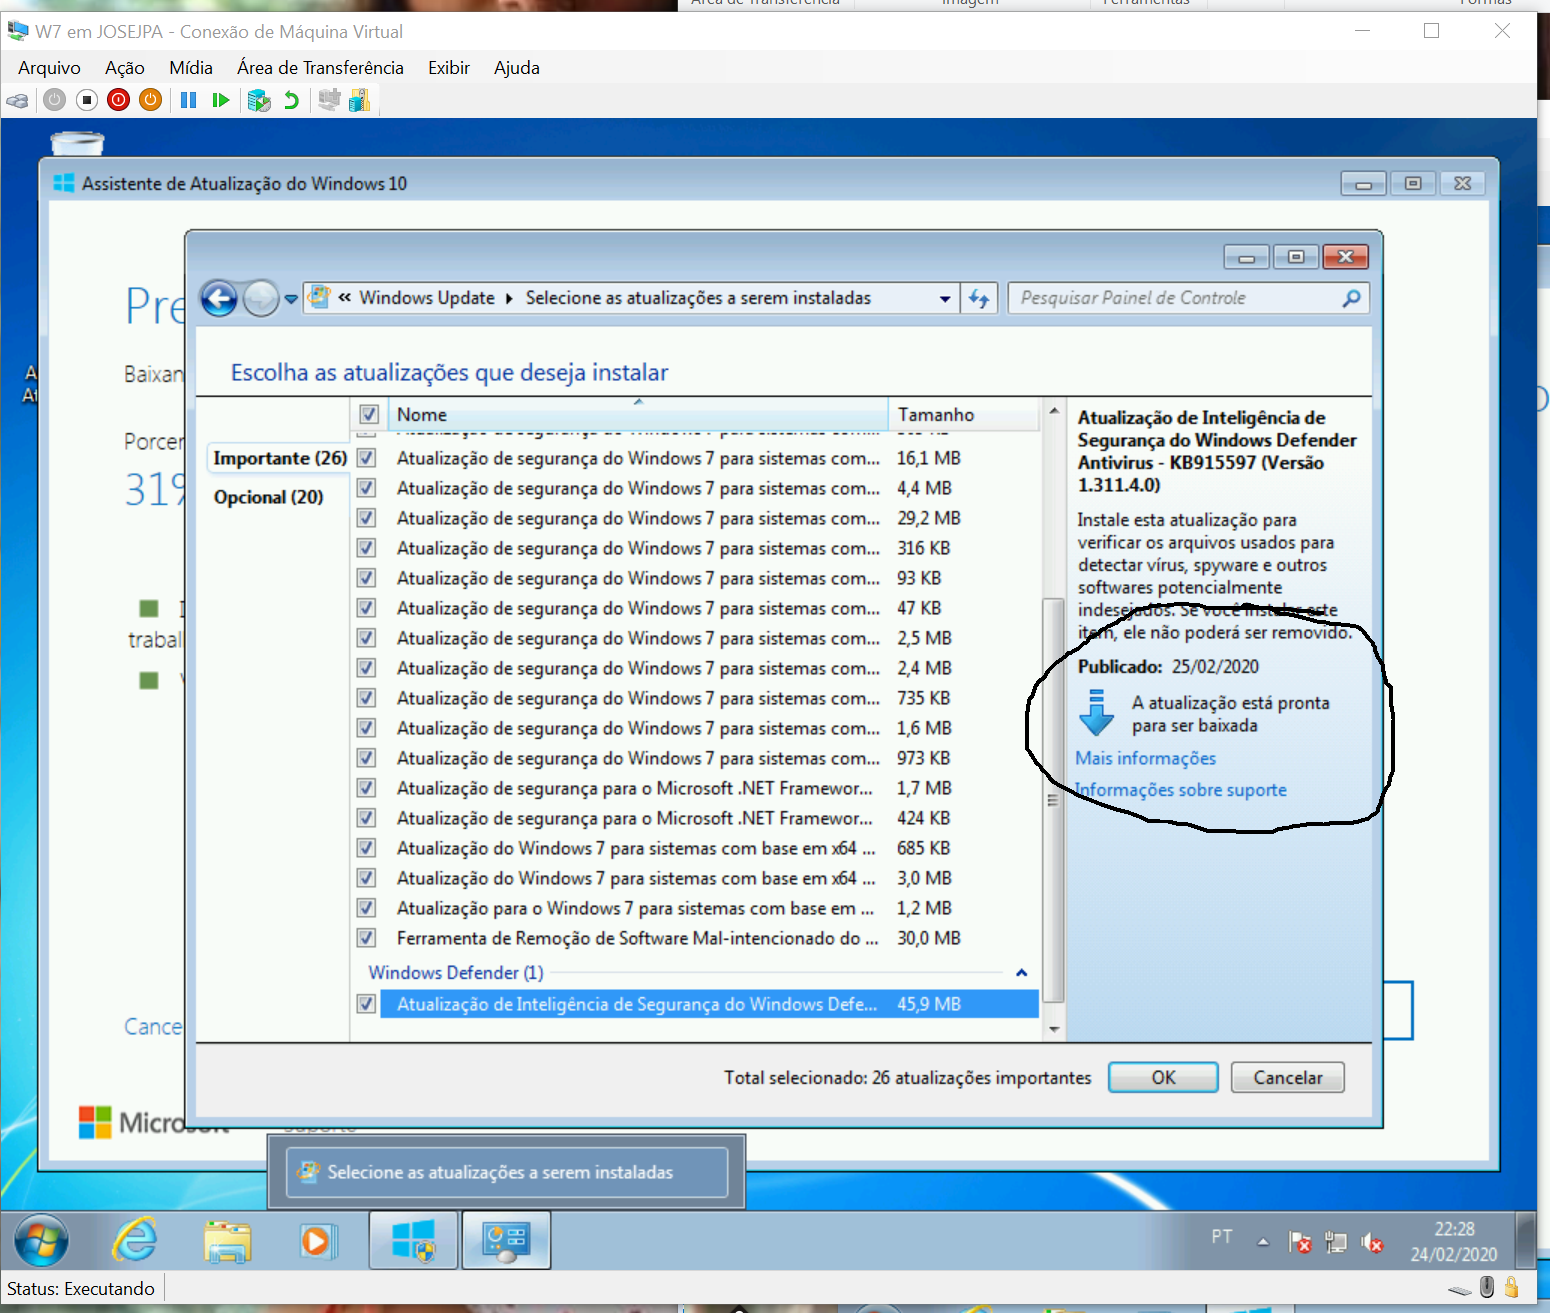This screenshot has height=1313, width=1550.
Task: Uncheck the Ferramenta de Remoção de Software checkbox
Action: tap(367, 938)
